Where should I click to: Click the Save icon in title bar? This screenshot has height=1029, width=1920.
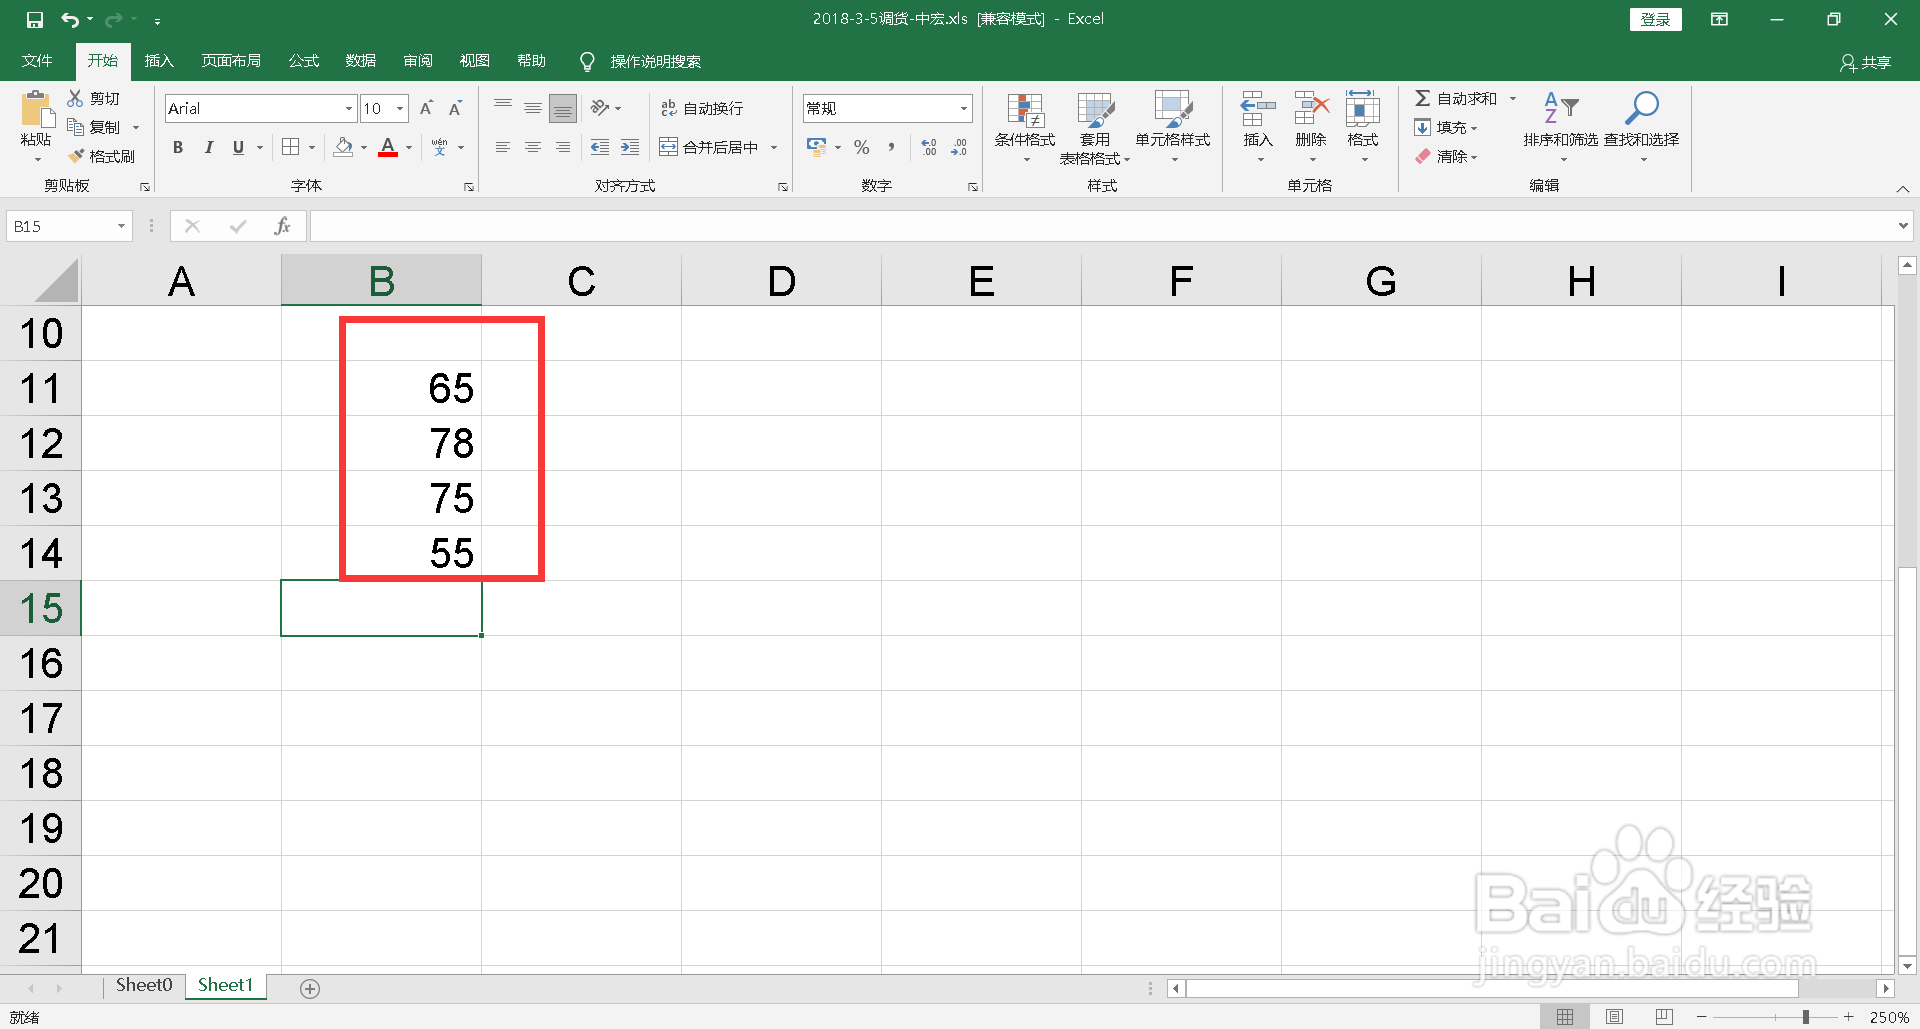pyautogui.click(x=35, y=19)
